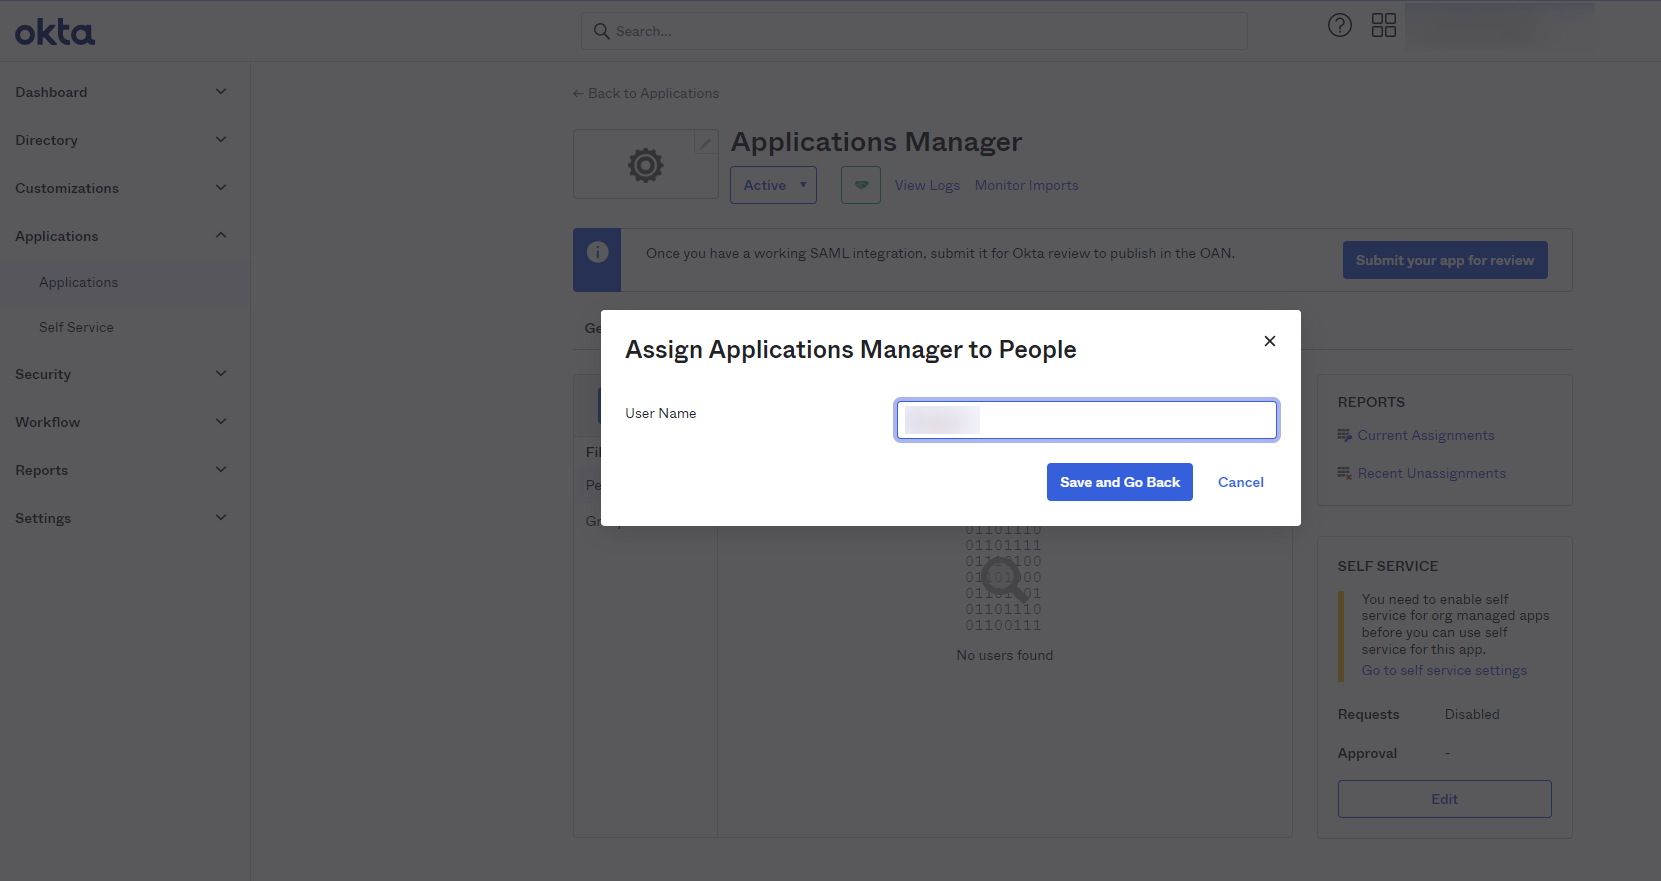Expand the Dashboard sidebar section
Image resolution: width=1661 pixels, height=881 pixels.
click(120, 92)
